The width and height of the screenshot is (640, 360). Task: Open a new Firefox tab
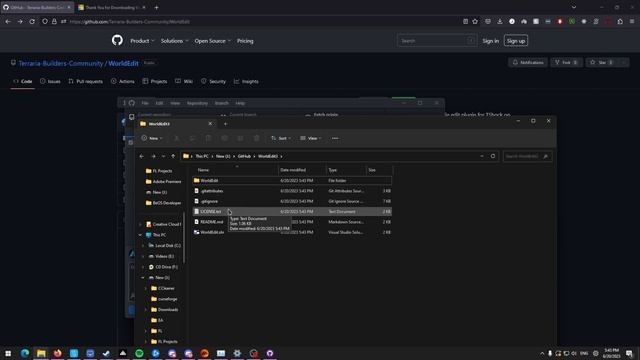tap(156, 7)
